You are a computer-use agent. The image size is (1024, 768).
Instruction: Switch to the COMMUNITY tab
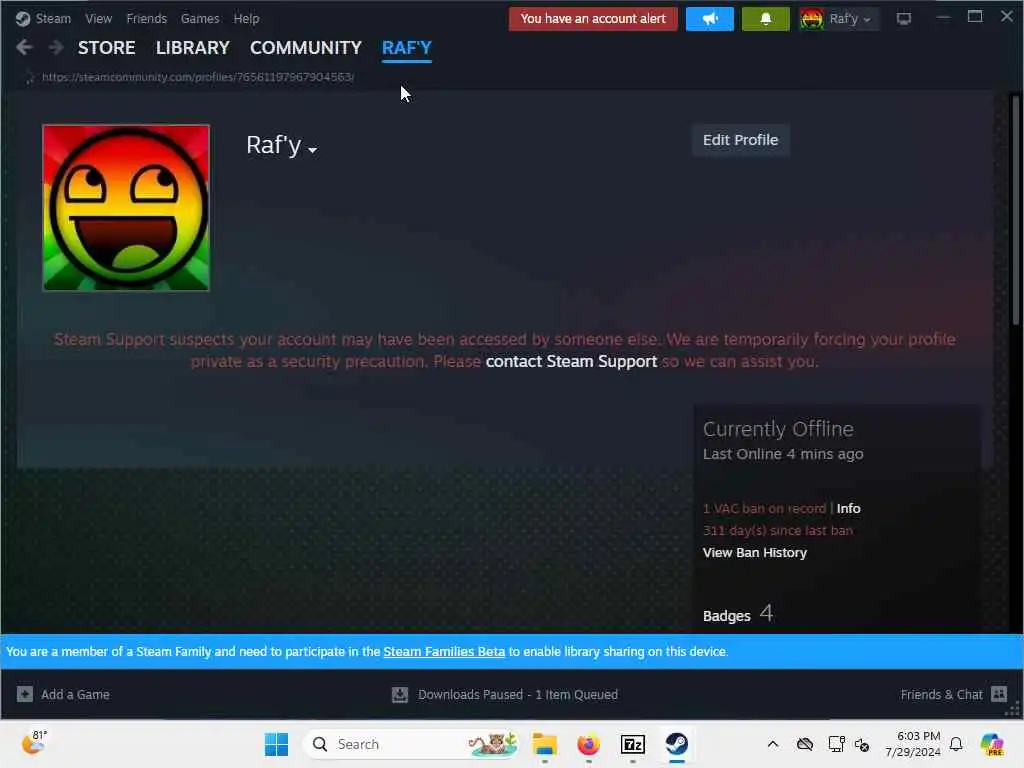[x=306, y=48]
